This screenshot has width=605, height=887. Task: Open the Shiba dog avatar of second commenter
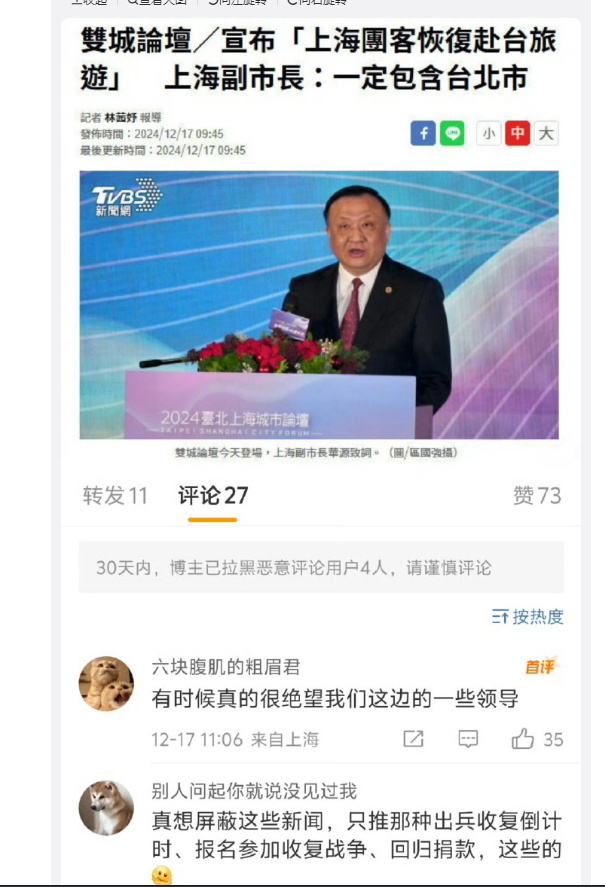tap(106, 808)
